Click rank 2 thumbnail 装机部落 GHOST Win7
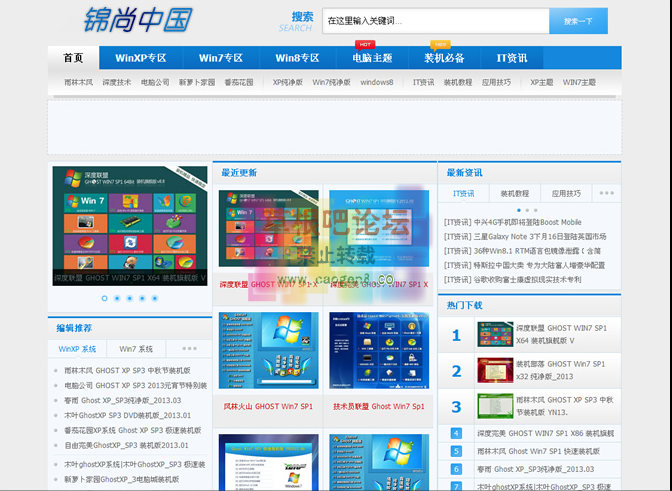Image resolution: width=672 pixels, height=491 pixels. click(x=495, y=370)
